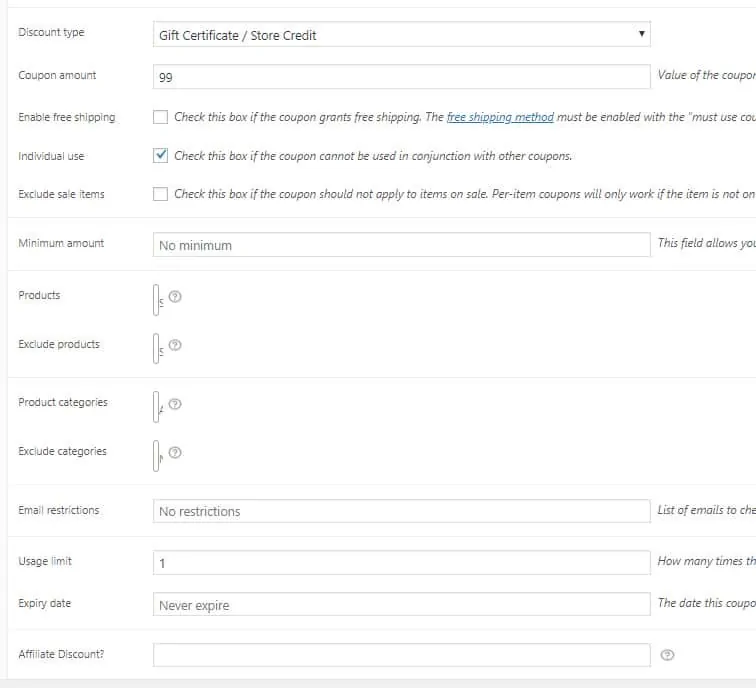Open the Discount type dropdown

[402, 34]
